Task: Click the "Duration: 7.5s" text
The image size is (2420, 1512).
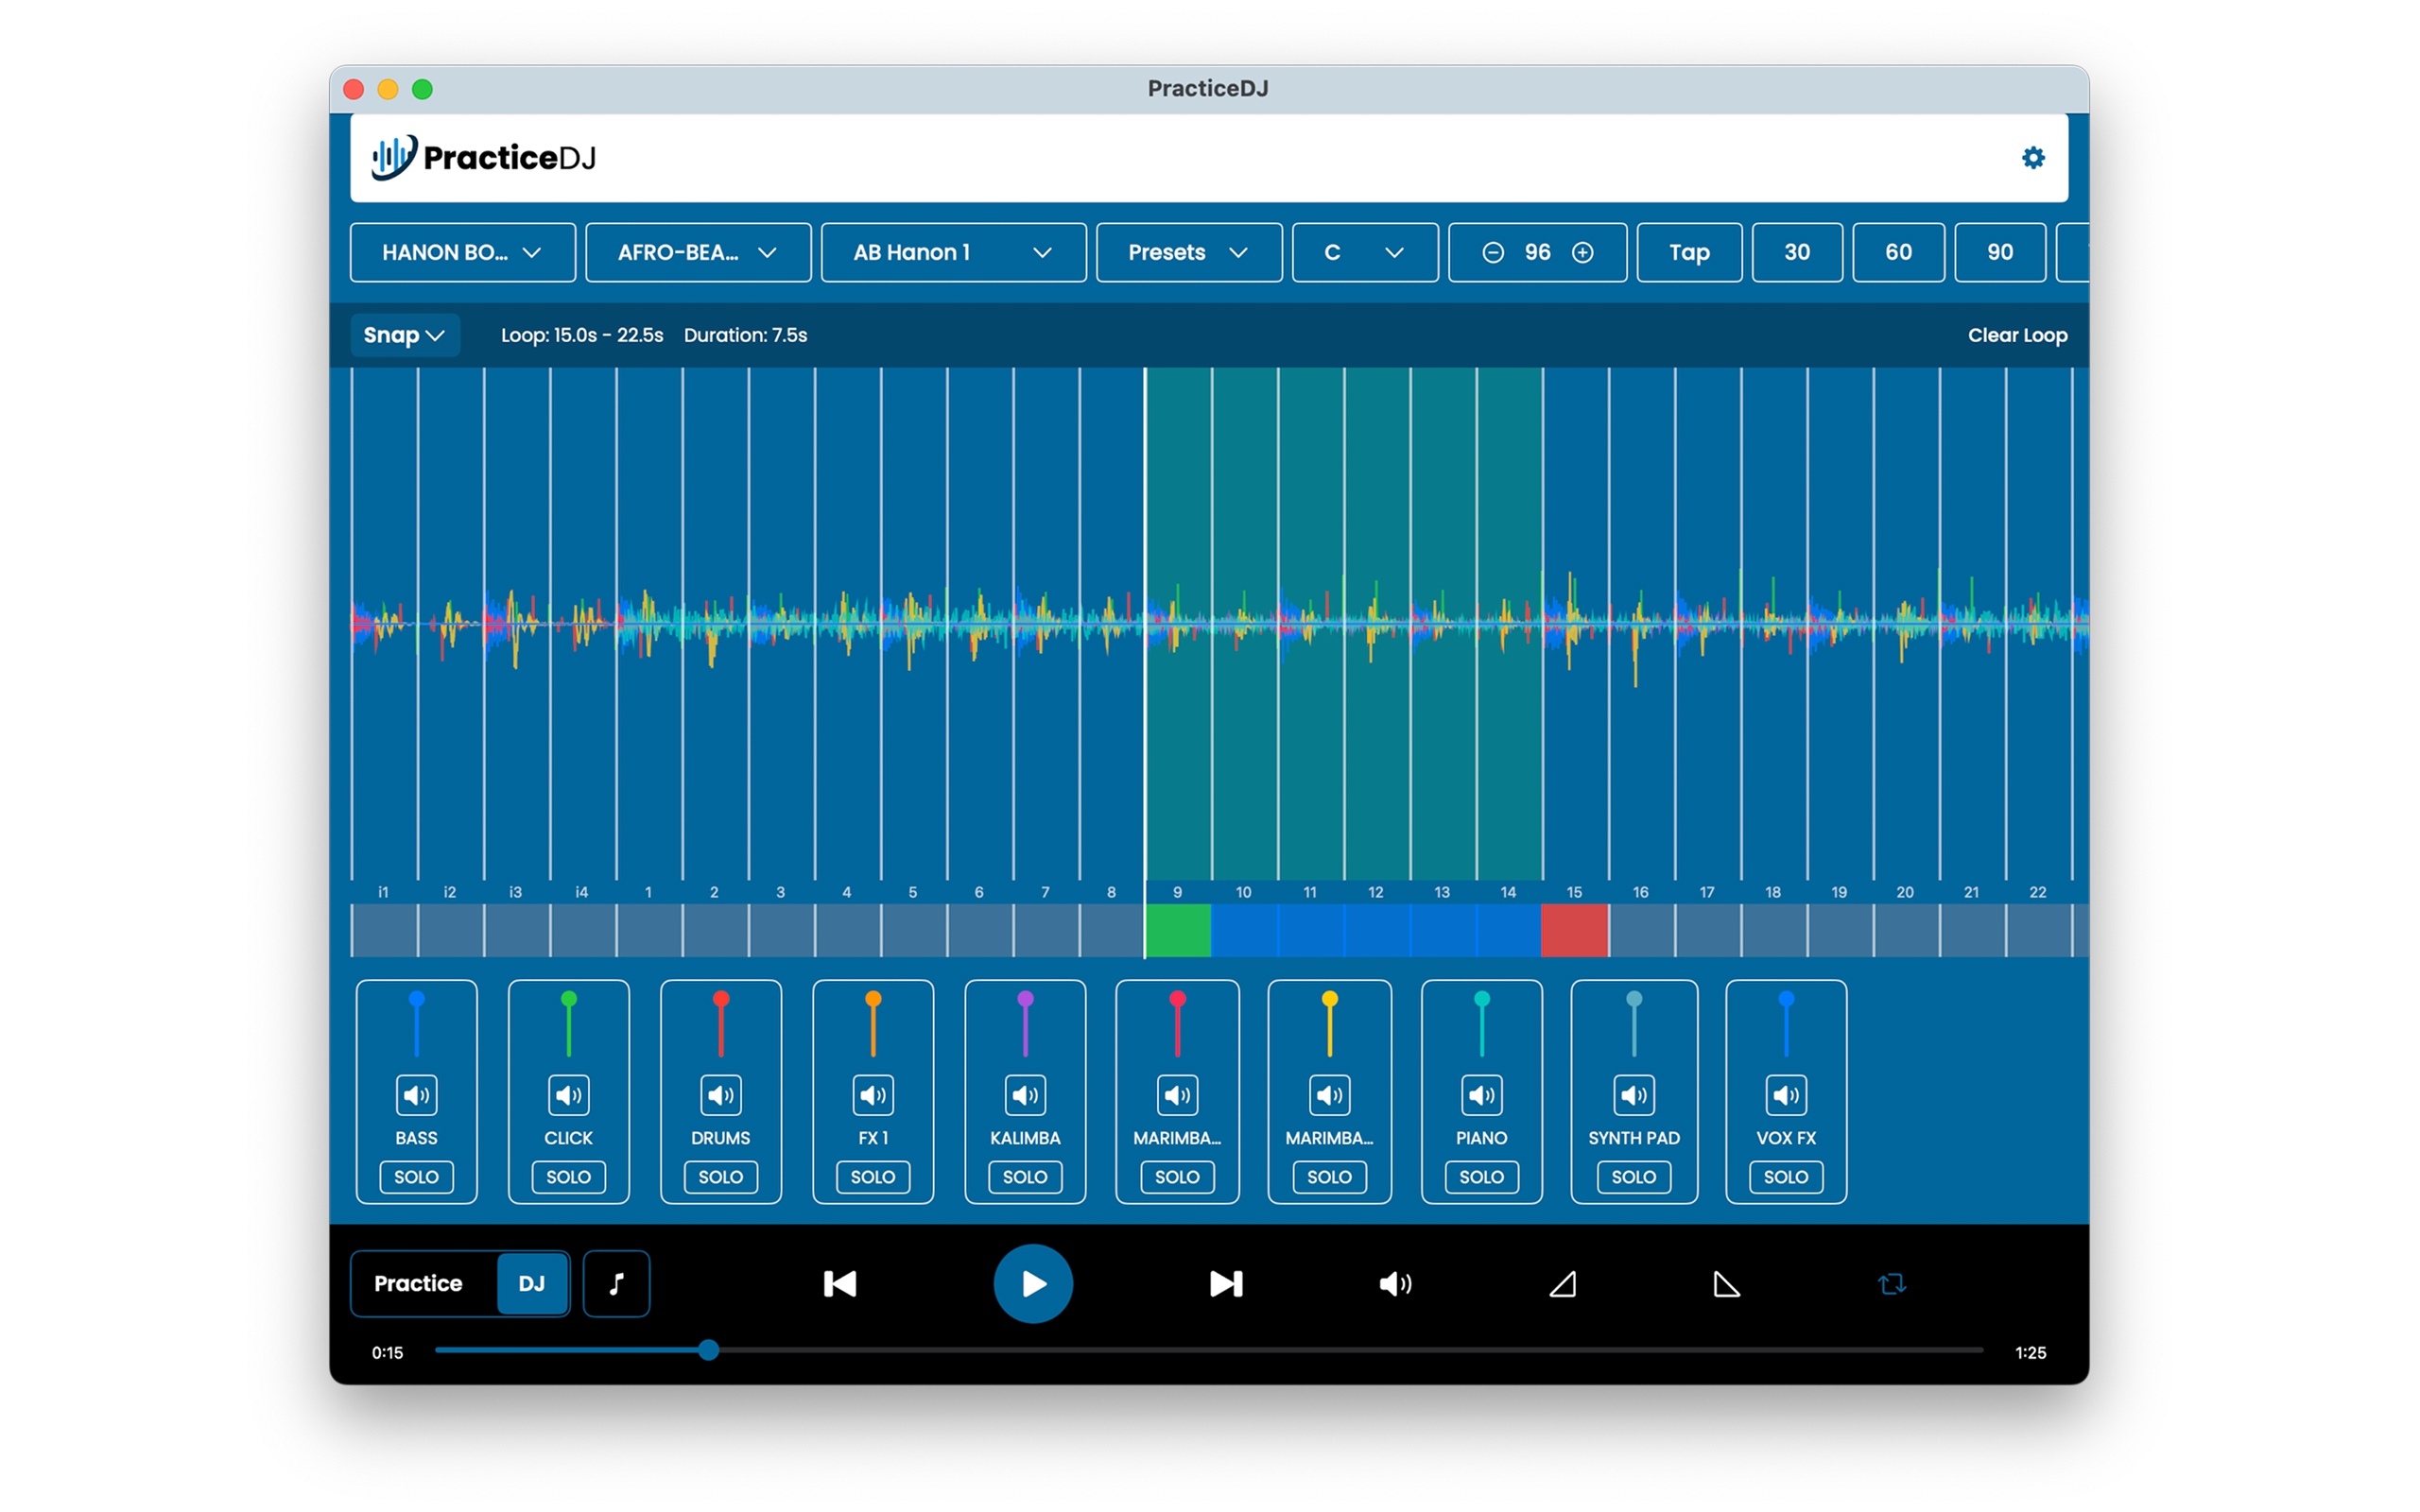Action: 745,335
